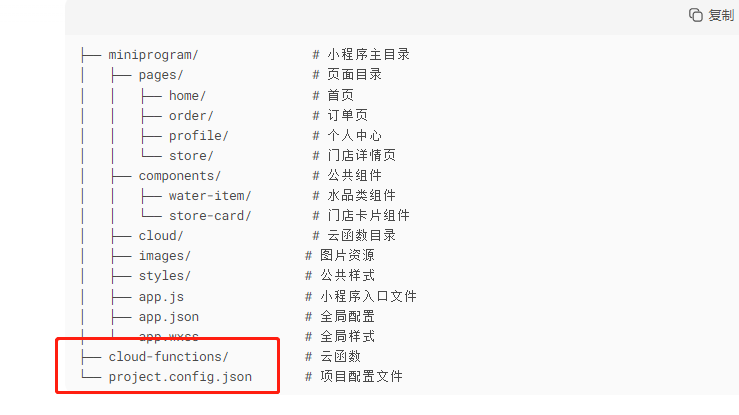Click the styles/ folder entry
This screenshot has width=739, height=415.
coord(164,276)
